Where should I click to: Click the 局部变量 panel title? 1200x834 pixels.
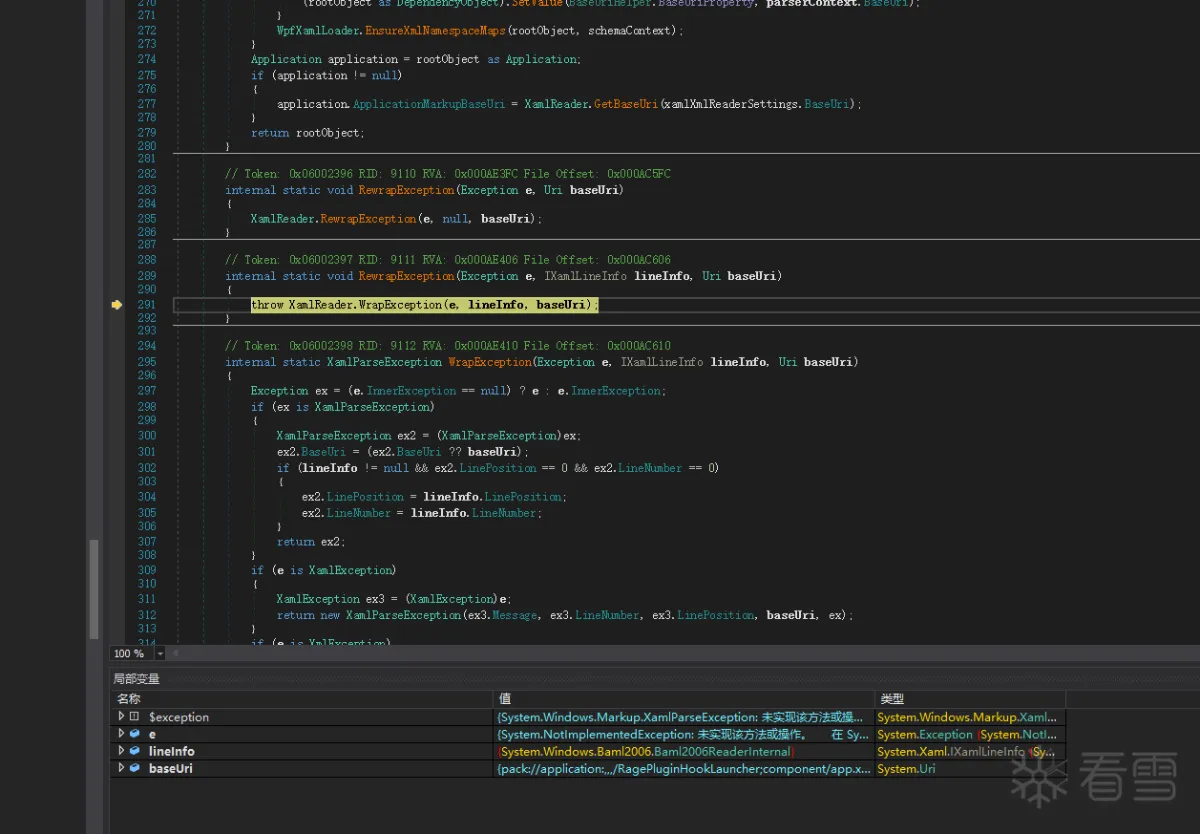pos(136,679)
